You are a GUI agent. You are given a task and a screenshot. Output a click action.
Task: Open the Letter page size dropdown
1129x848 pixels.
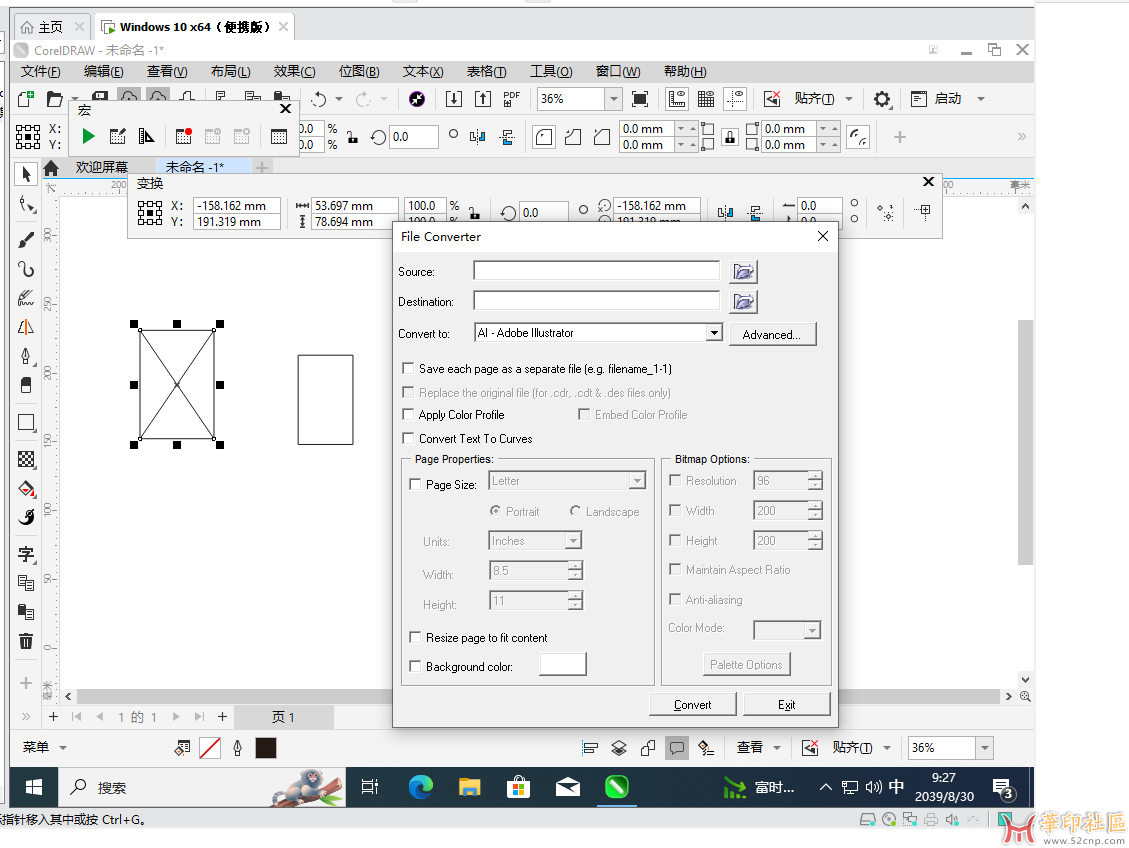tap(637, 481)
